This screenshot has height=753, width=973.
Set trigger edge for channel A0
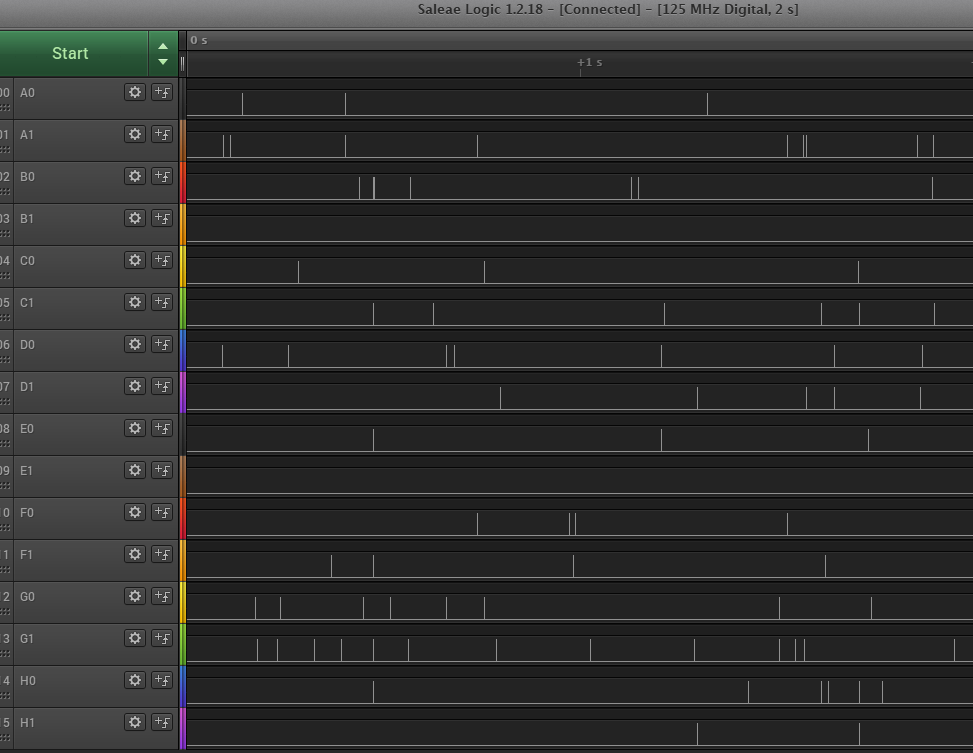(162, 92)
